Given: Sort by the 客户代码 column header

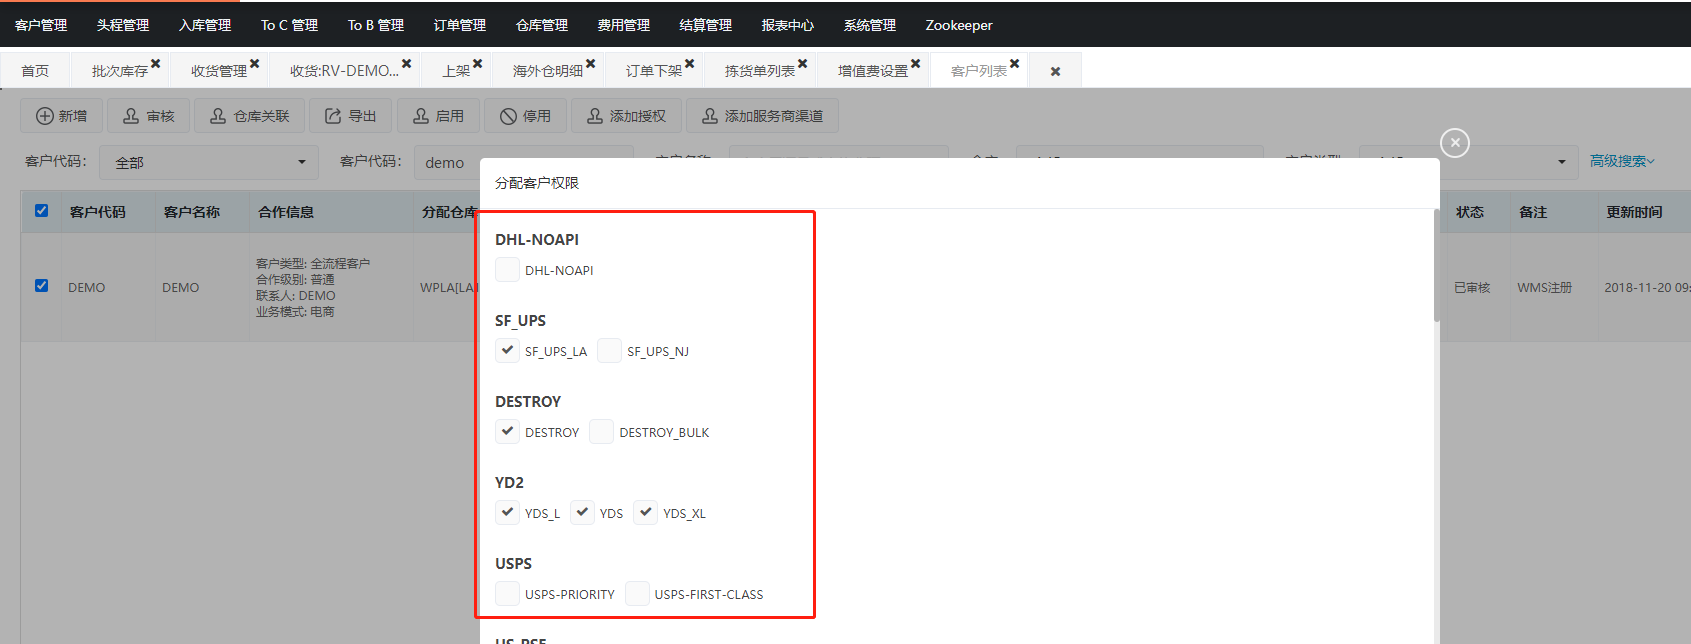Looking at the screenshot, I should point(98,212).
